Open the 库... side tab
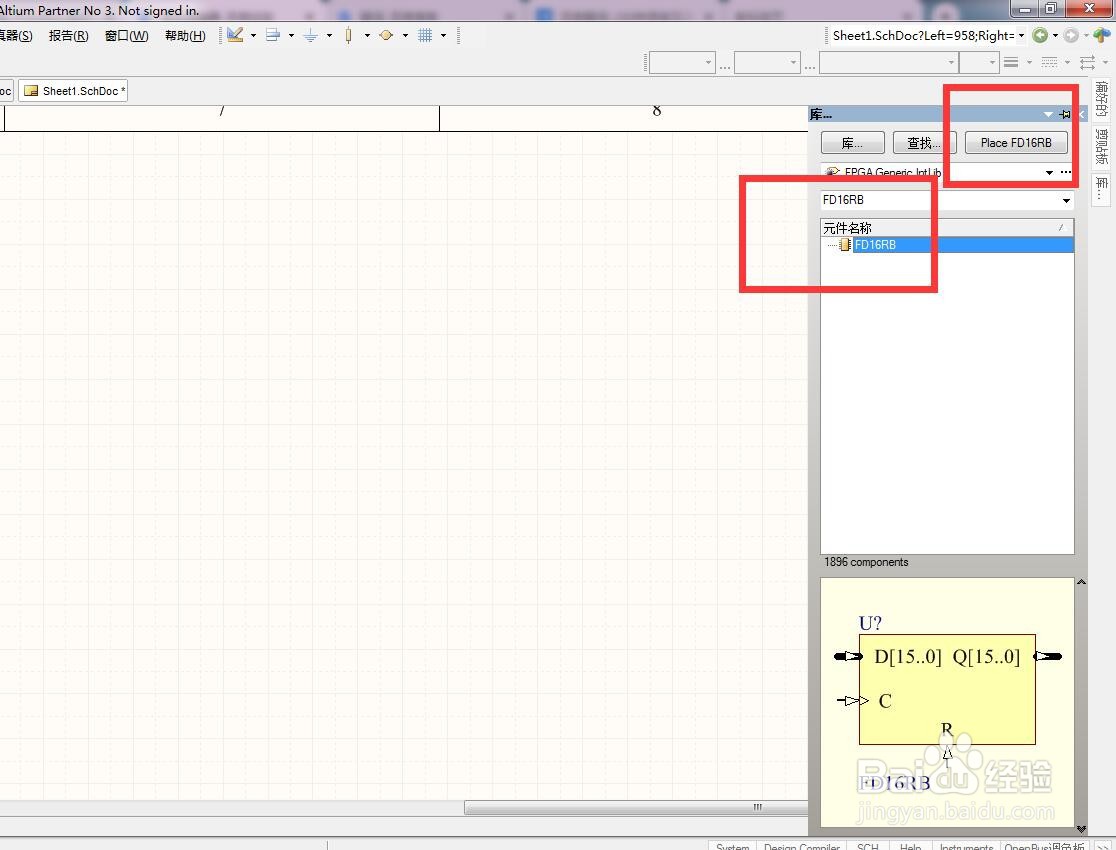Screen dimensions: 1116x850 coord(1101,189)
